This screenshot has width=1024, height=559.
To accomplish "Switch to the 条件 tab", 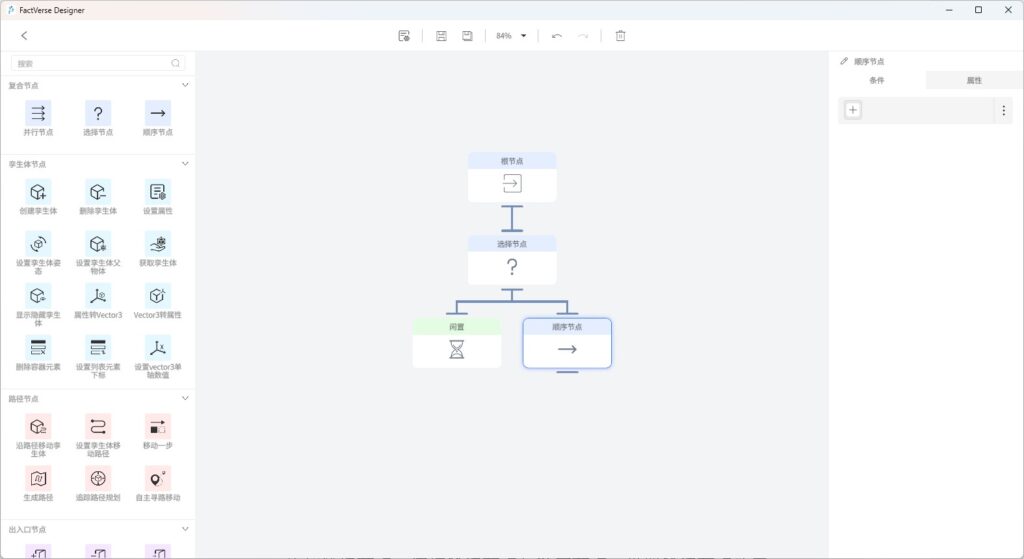I will pyautogui.click(x=877, y=80).
